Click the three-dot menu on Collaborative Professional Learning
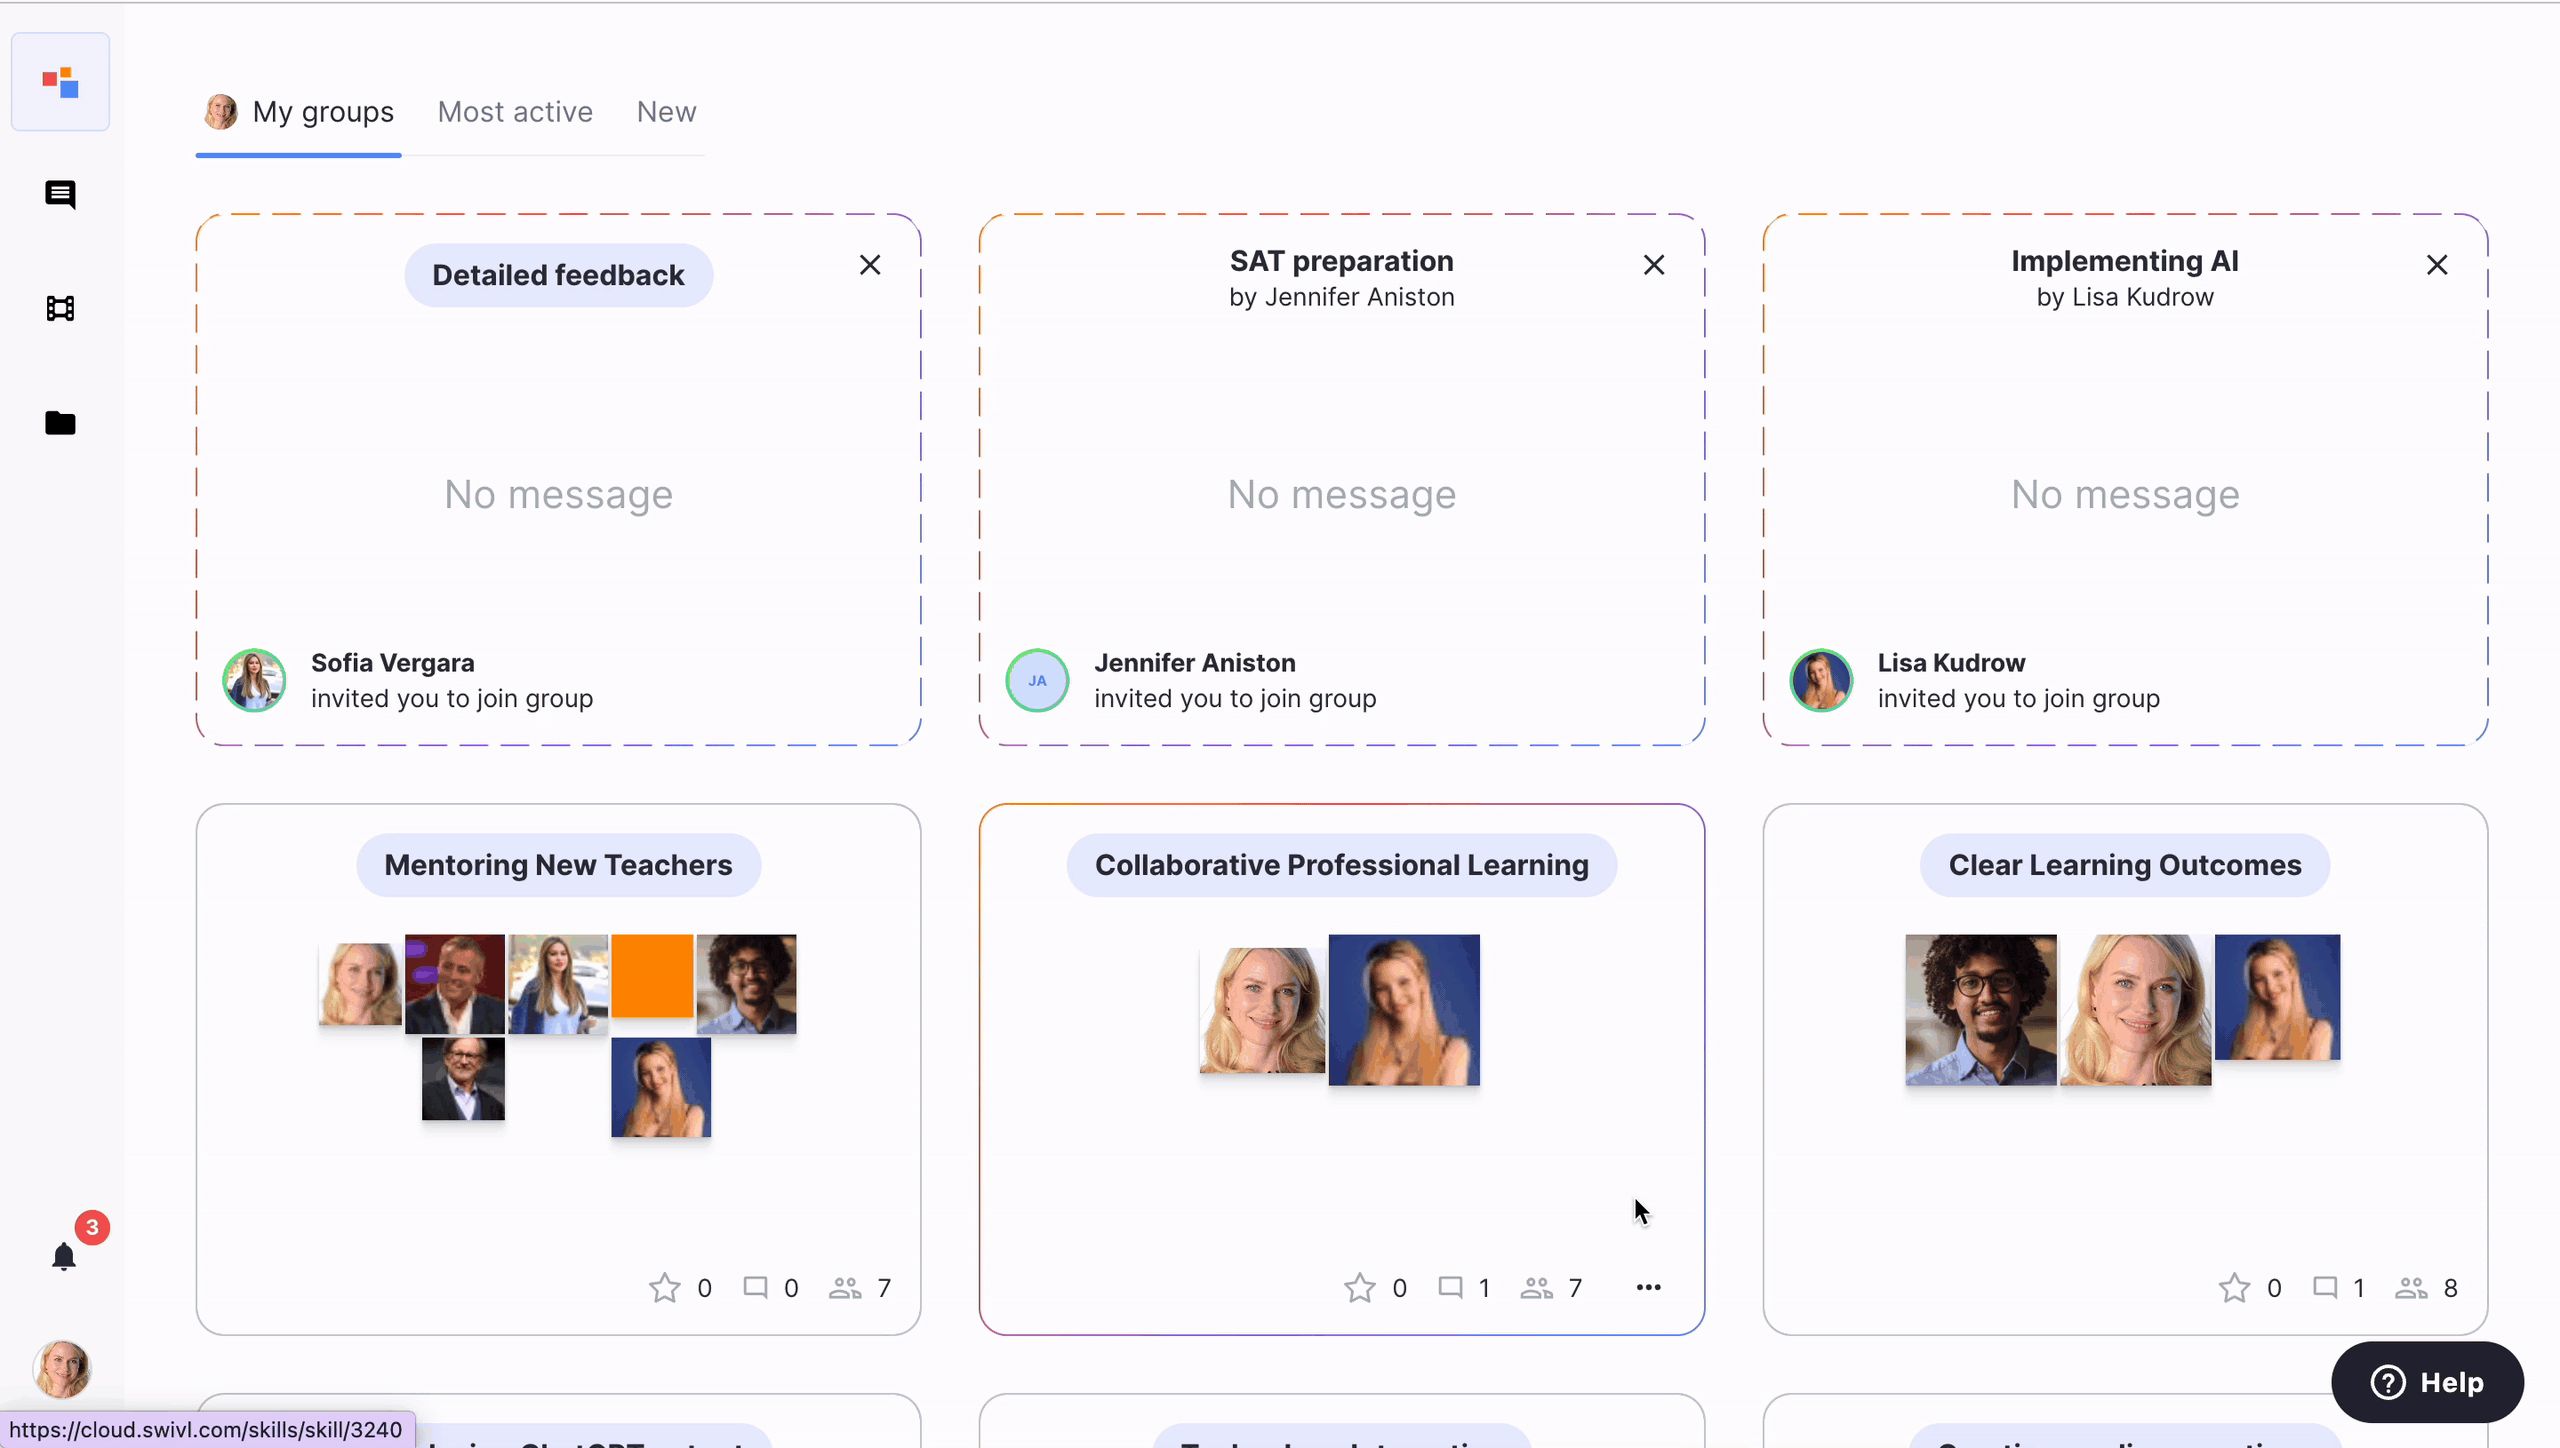Viewport: 2560px width, 1448px height. 1649,1286
